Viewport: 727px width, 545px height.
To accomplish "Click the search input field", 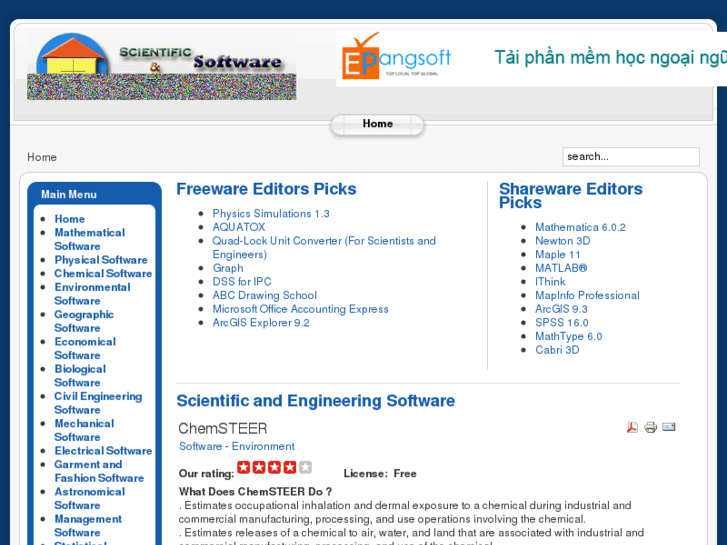I will tap(631, 157).
